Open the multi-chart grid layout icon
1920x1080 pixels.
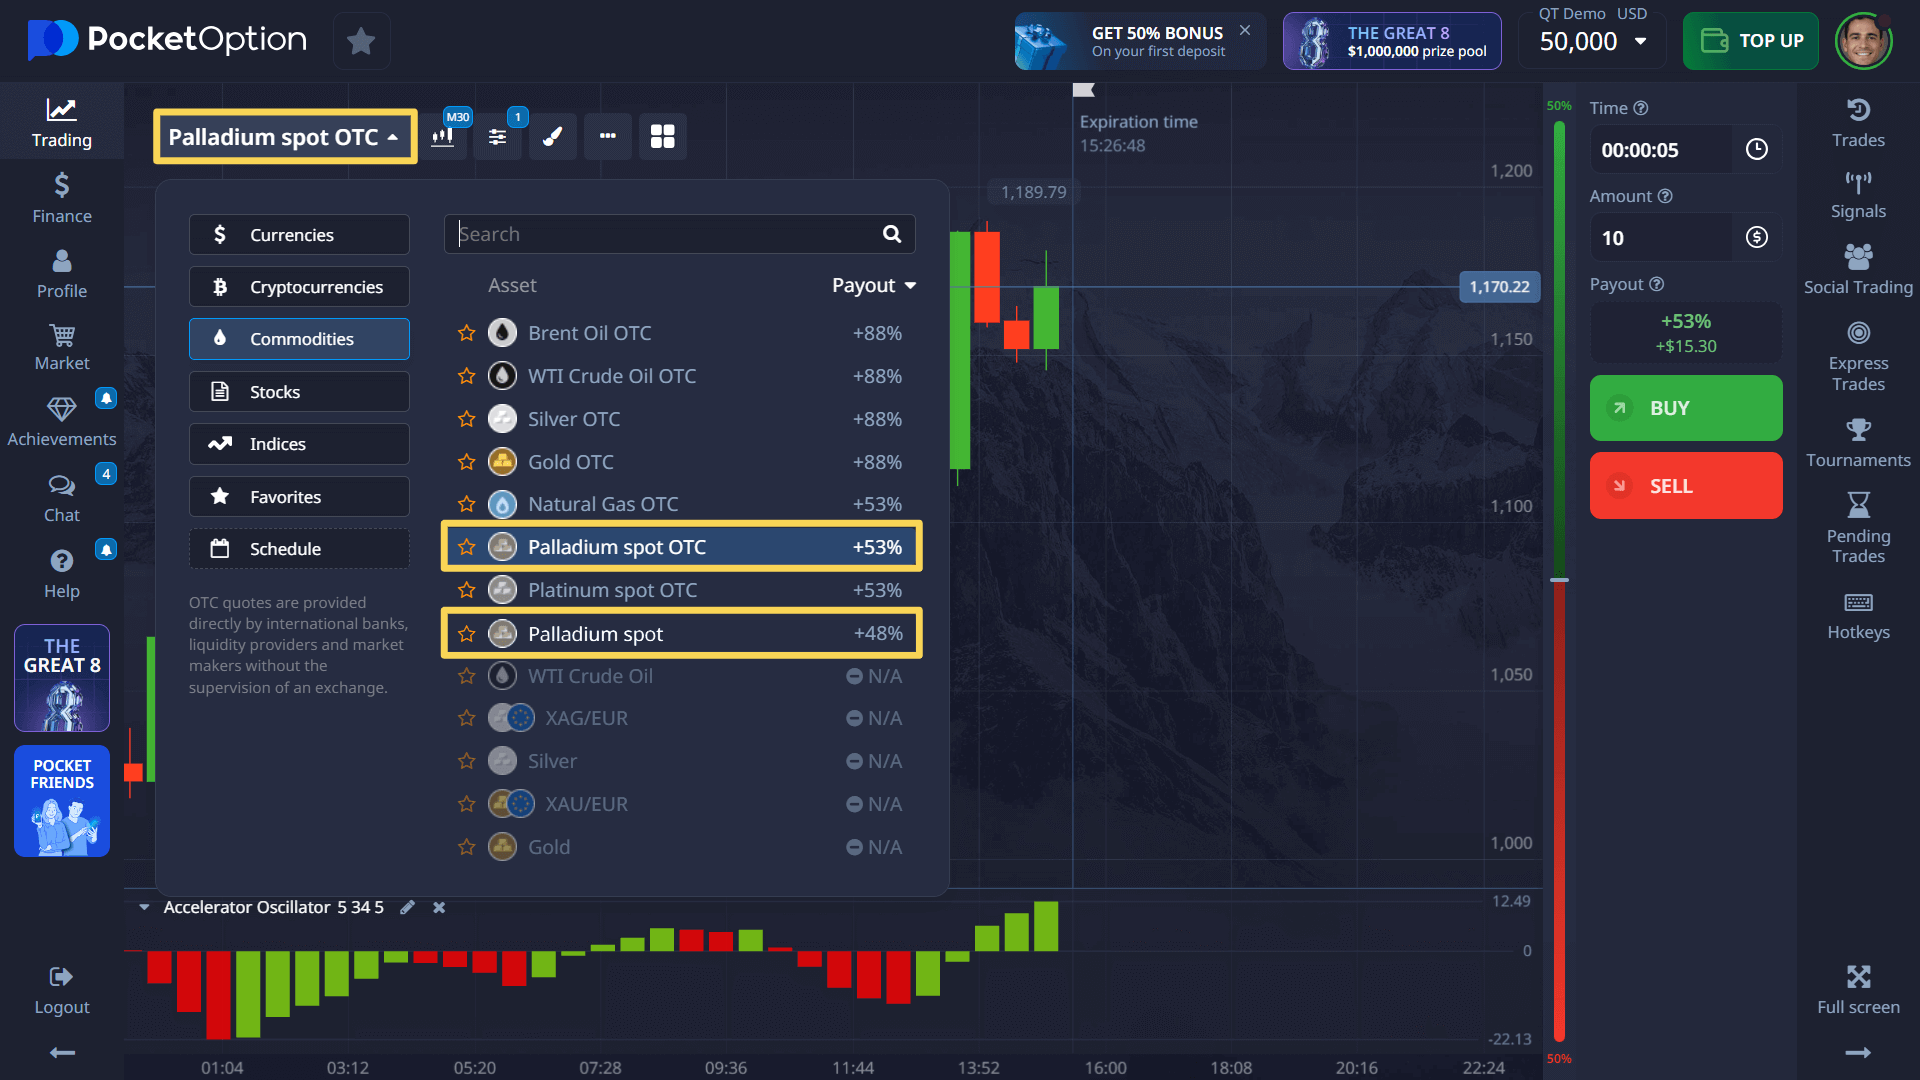[662, 137]
